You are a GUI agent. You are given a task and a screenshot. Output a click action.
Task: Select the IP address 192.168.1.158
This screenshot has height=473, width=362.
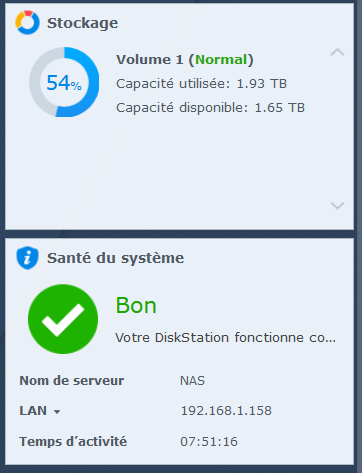point(226,411)
